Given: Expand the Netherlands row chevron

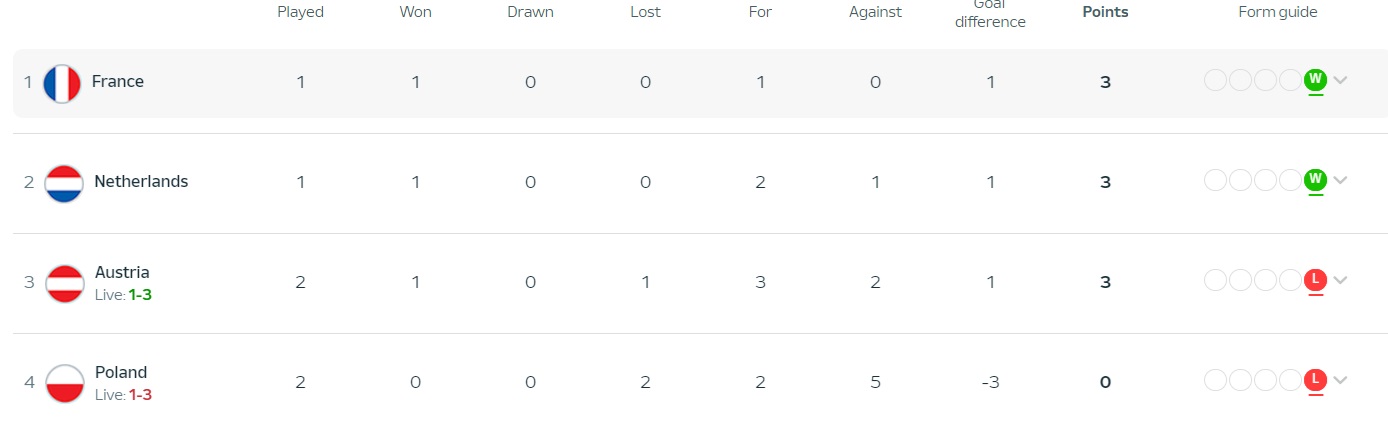Looking at the screenshot, I should click(1341, 180).
